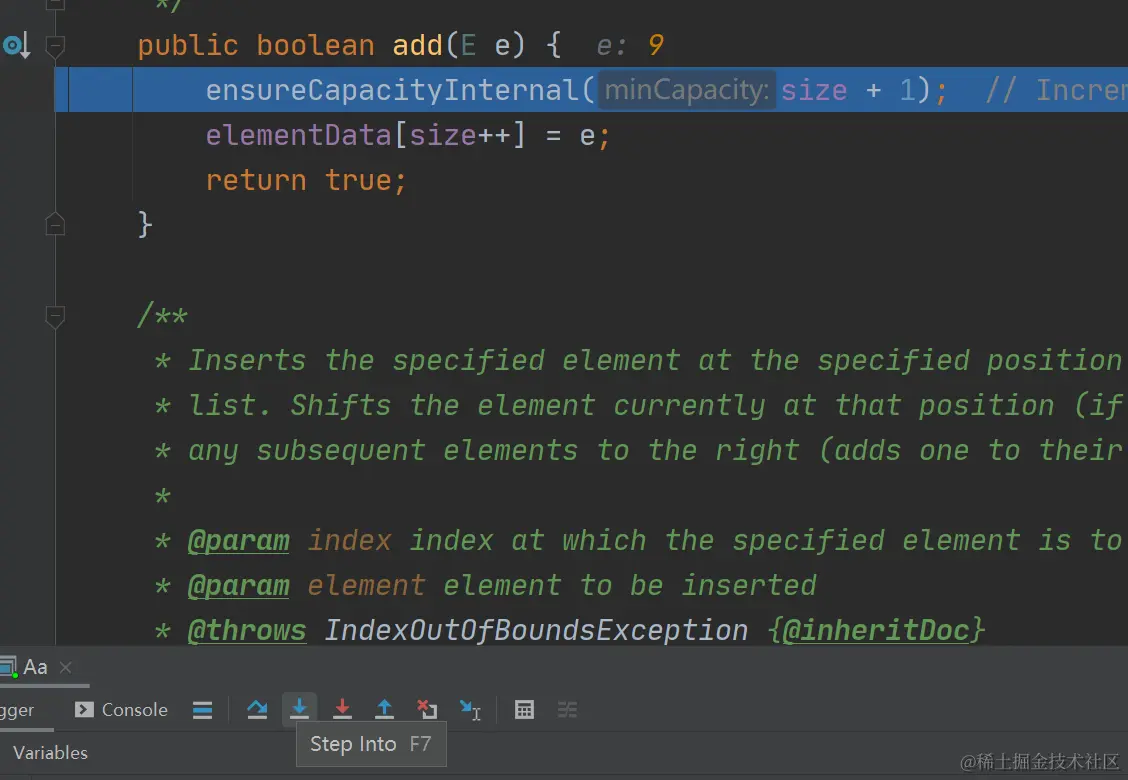Click the overriding method gutter icon
Screen dimensions: 1128x780
point(16,46)
